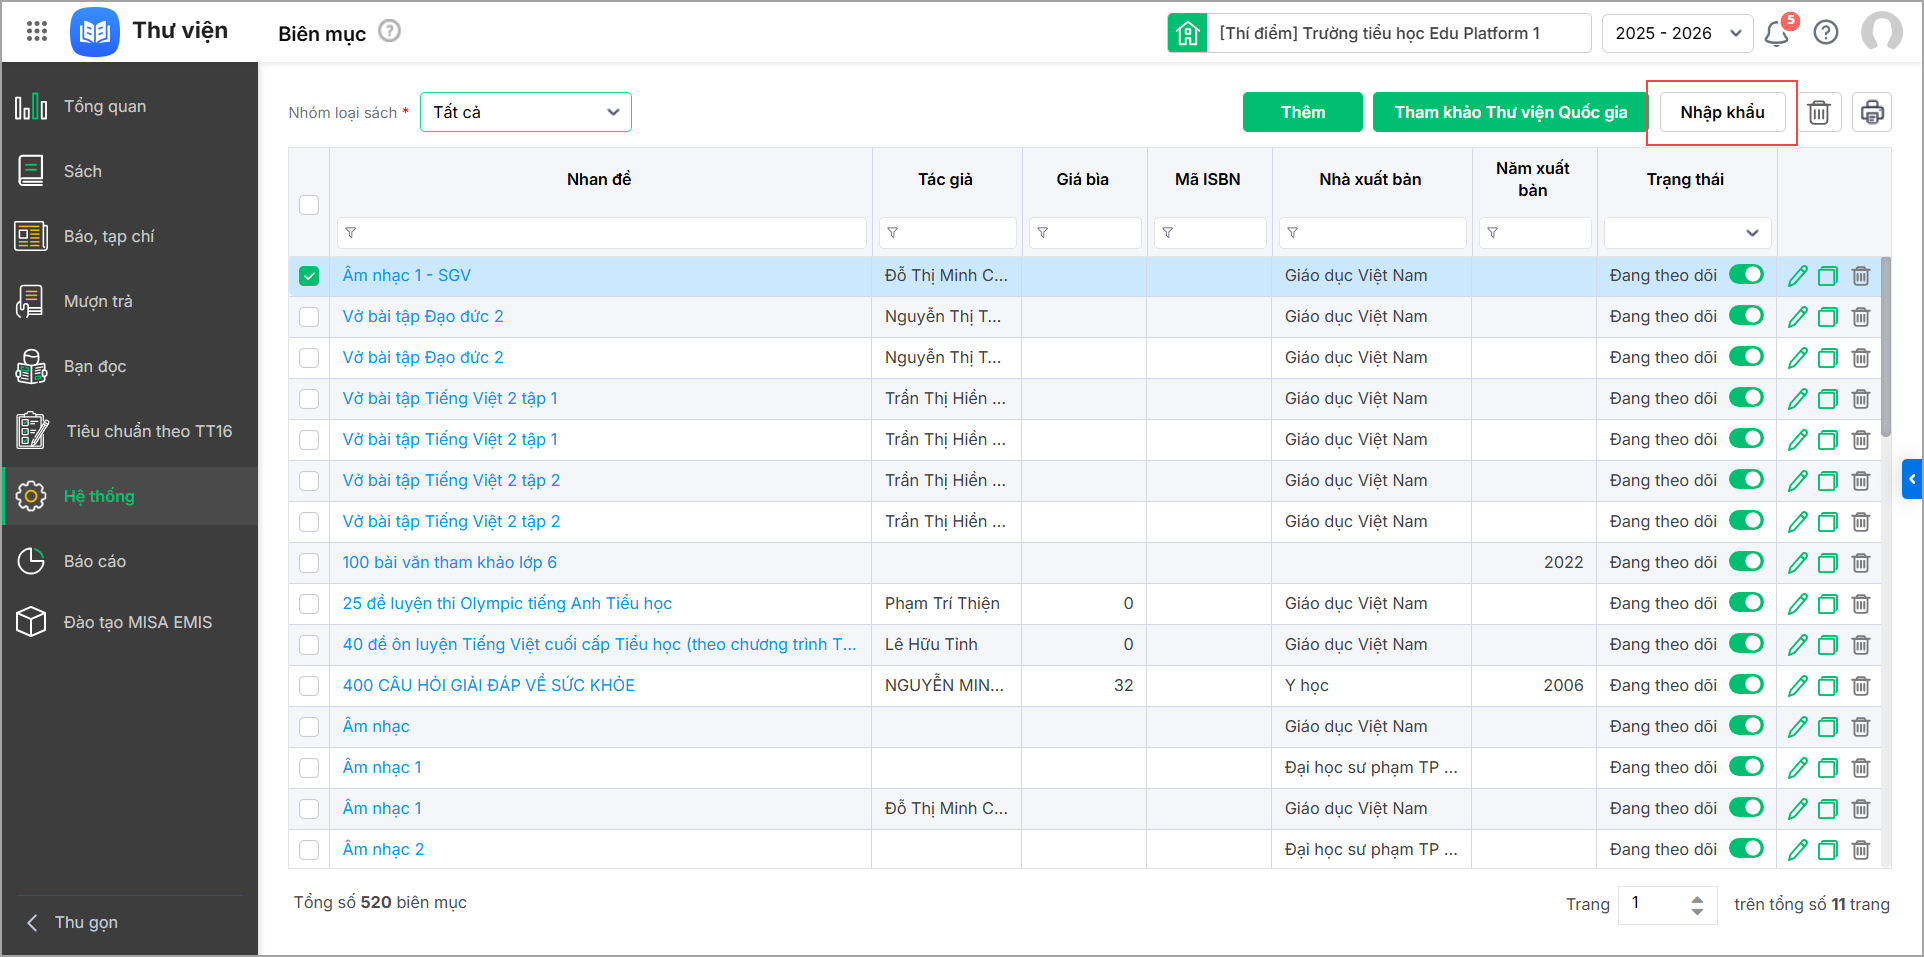1924x957 pixels.
Task: Open the Trạng thái filter dropdown
Action: click(x=1688, y=233)
